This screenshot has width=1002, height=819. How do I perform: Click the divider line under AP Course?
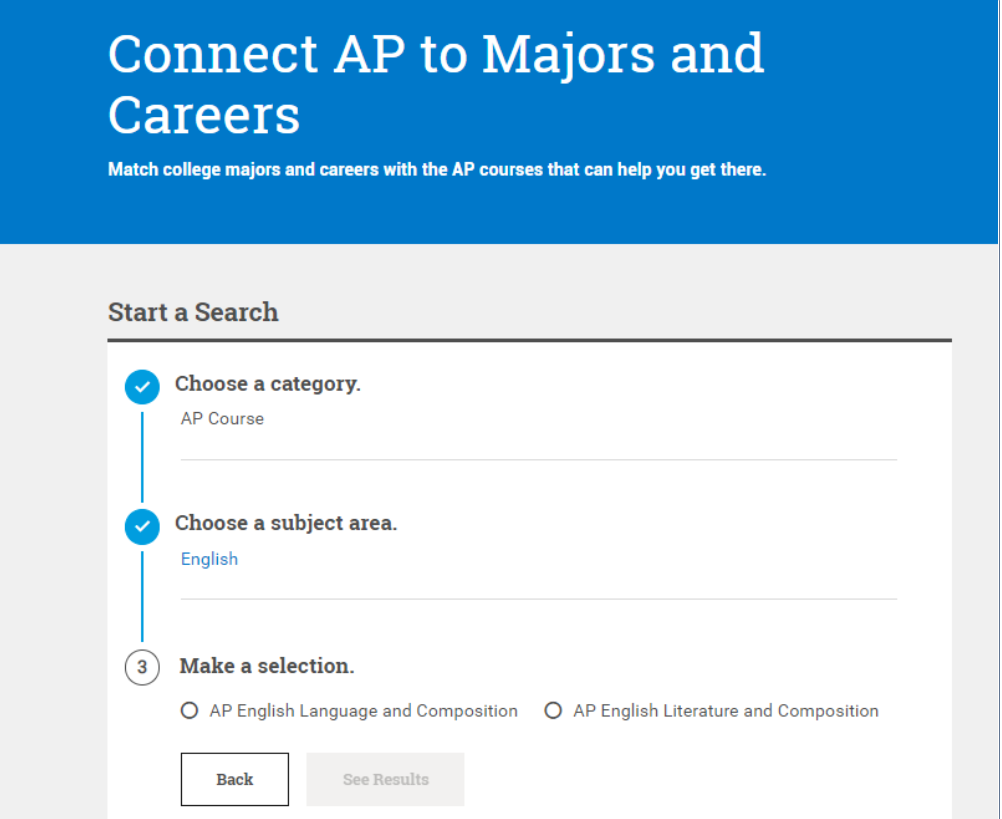pyautogui.click(x=538, y=460)
